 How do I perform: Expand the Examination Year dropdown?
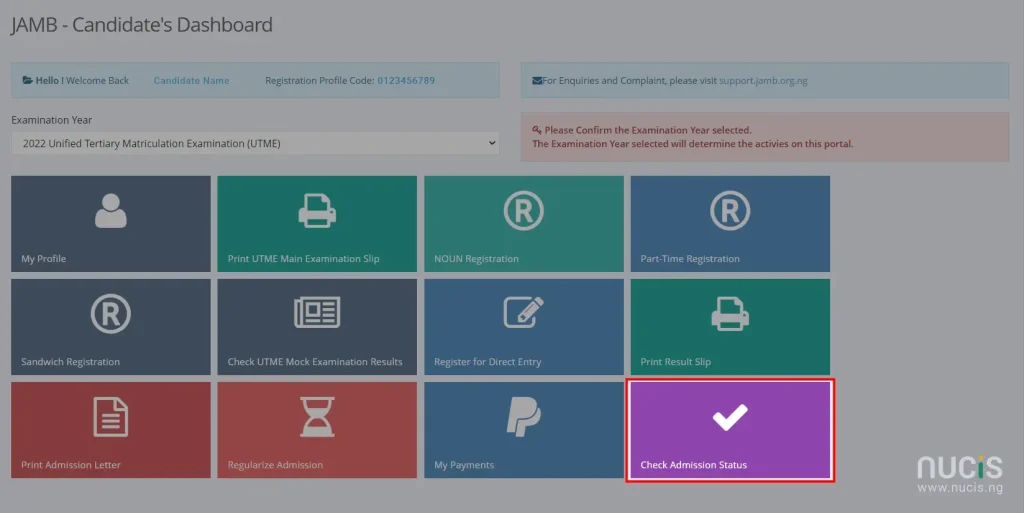255,144
